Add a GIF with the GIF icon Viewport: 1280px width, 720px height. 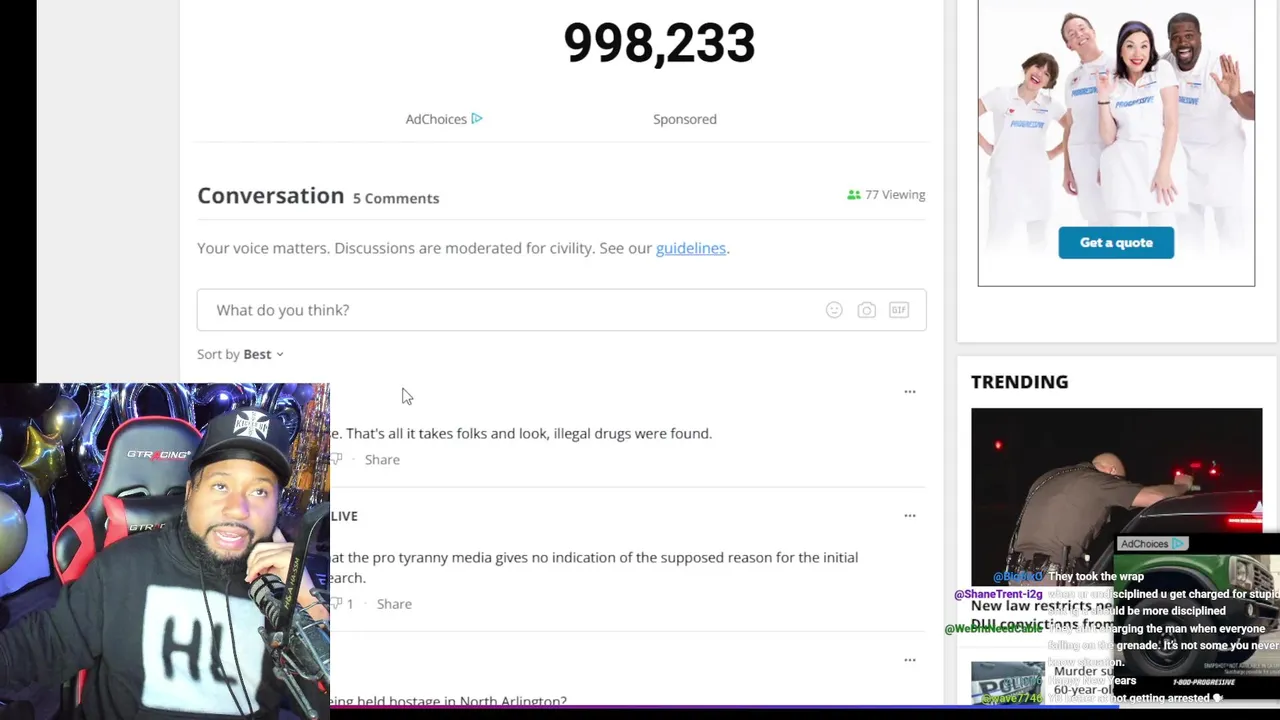pos(899,310)
